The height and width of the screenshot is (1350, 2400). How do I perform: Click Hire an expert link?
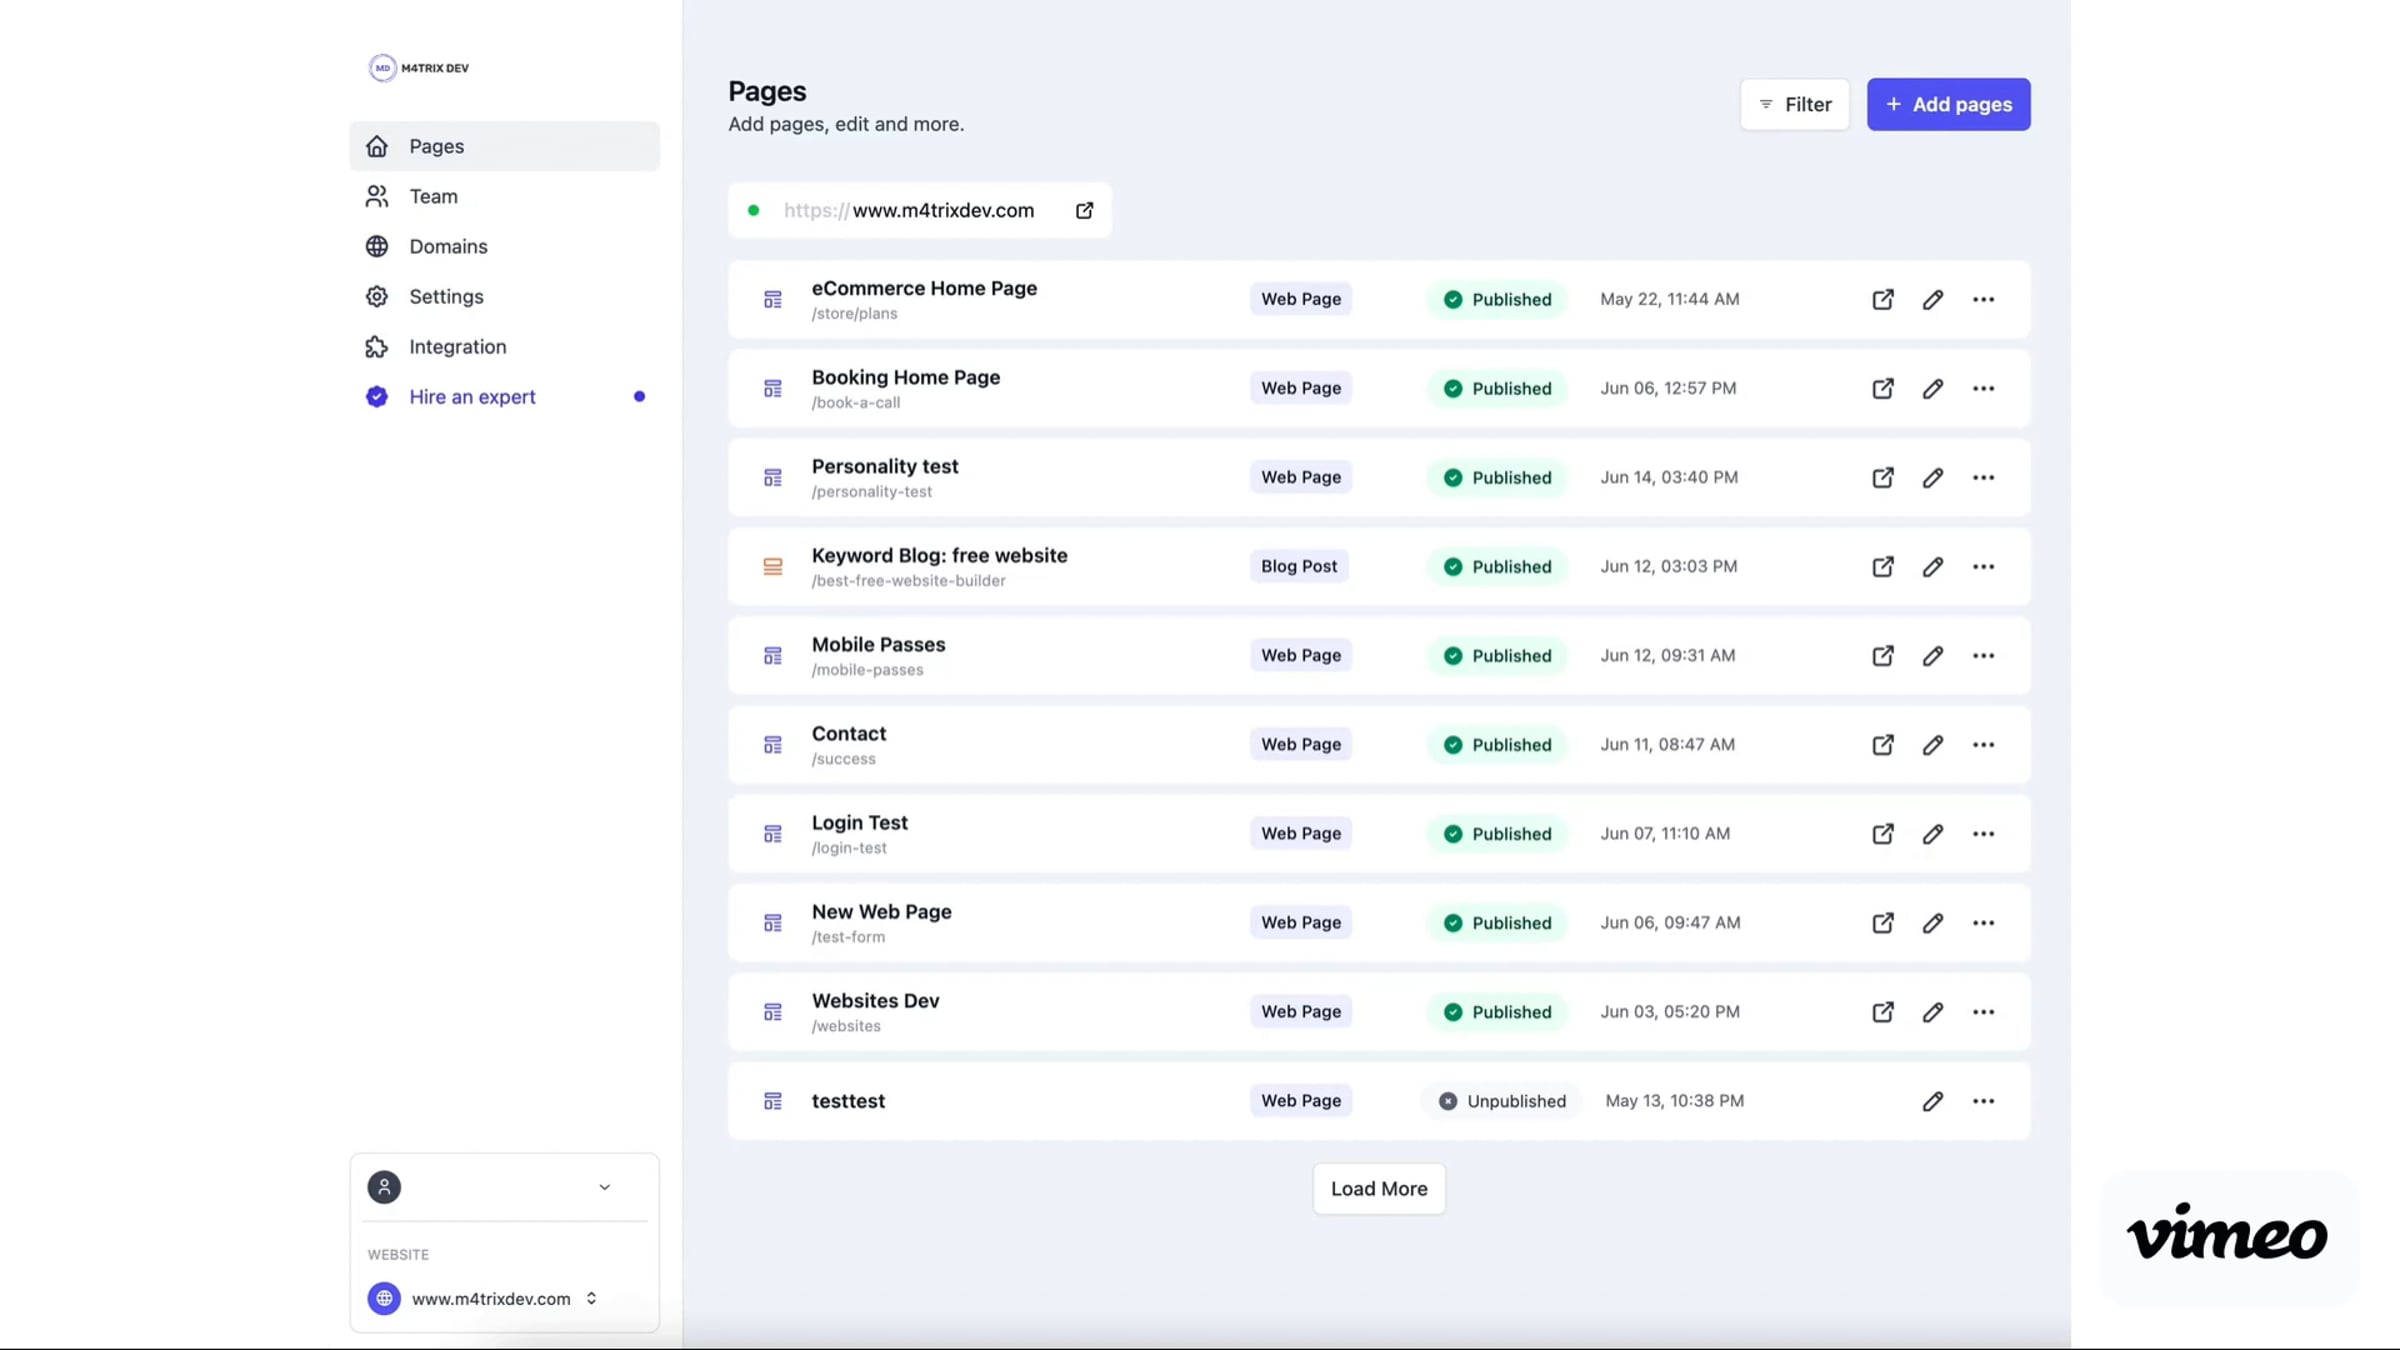471,396
